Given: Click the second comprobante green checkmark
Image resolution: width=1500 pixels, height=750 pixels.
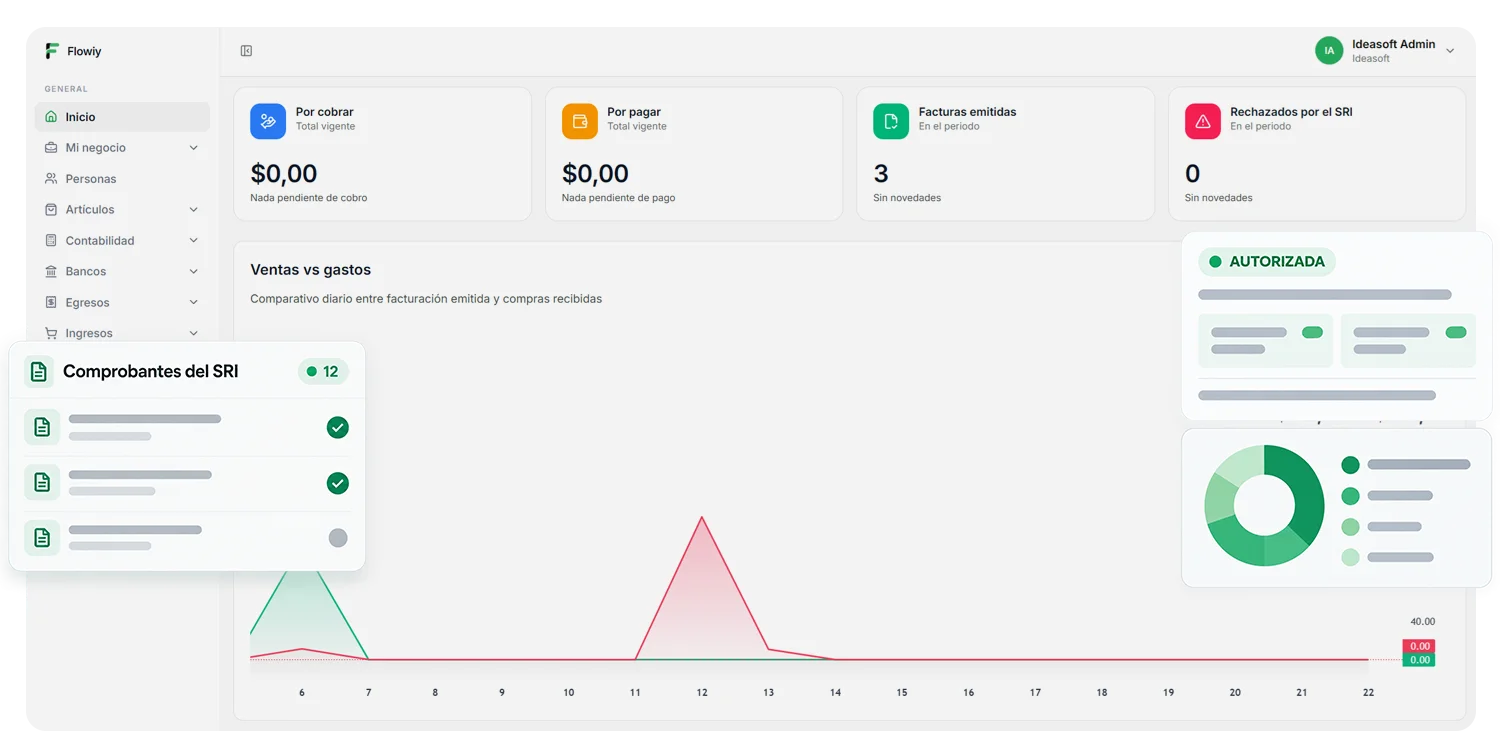Looking at the screenshot, I should [338, 483].
